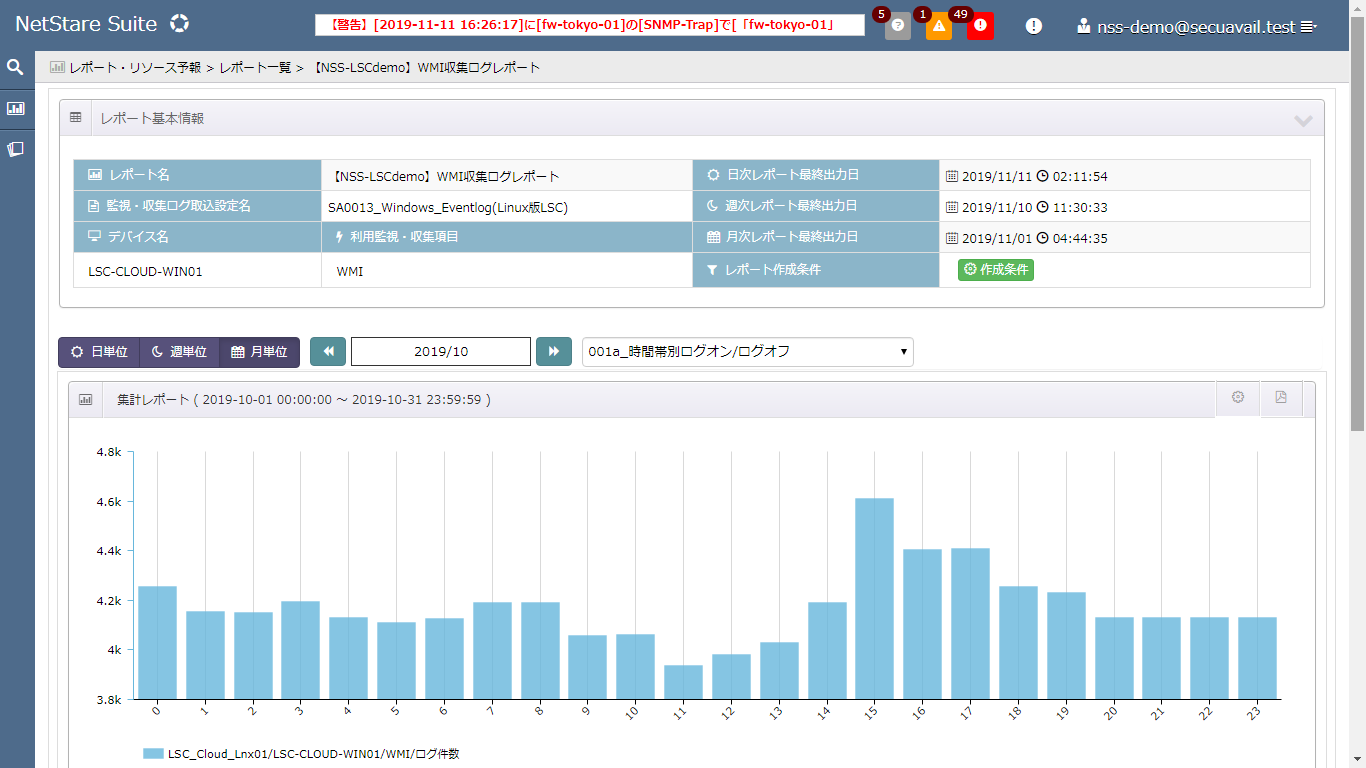Click the bar for hour 11
Screen dimensions: 1366x768
pos(683,682)
